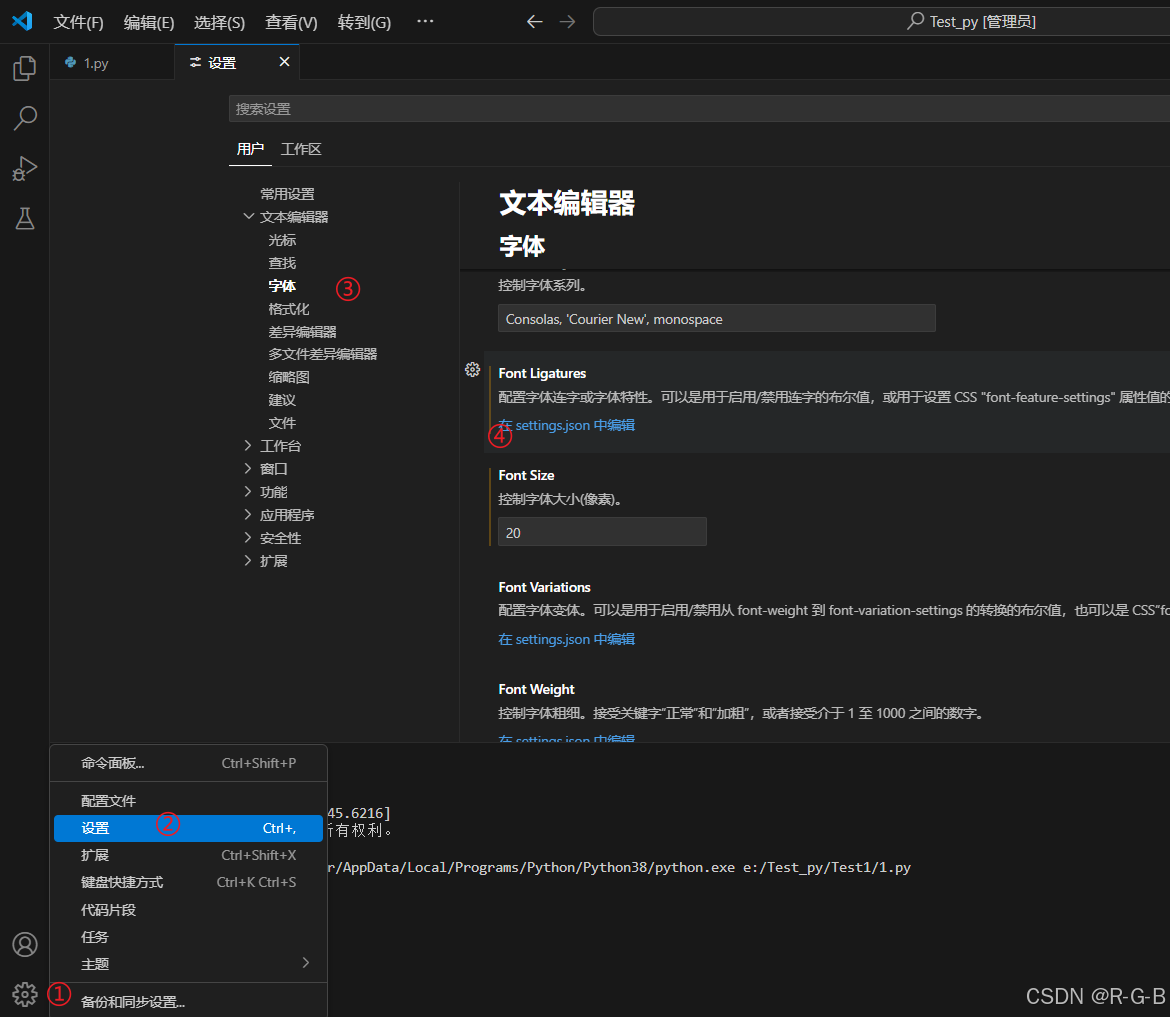Open the Search view in activity bar
The height and width of the screenshot is (1017, 1170).
pyautogui.click(x=25, y=118)
